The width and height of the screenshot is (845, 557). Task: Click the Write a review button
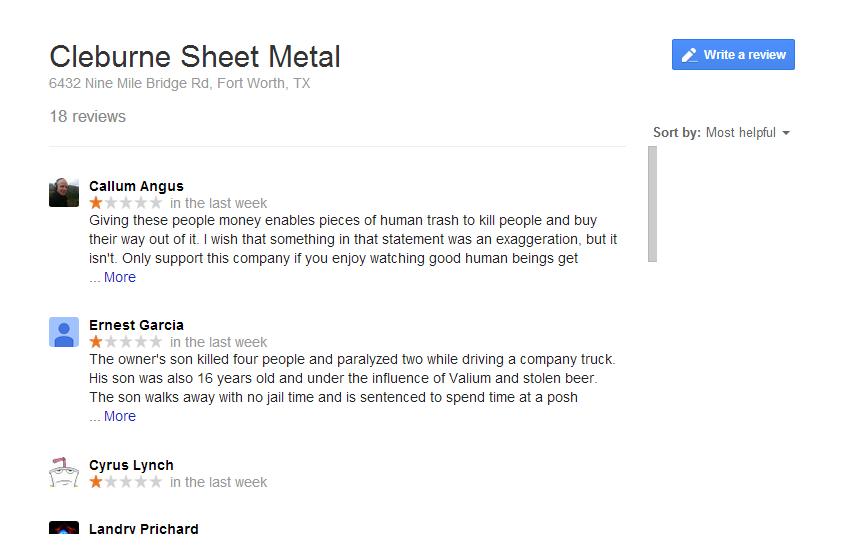coord(733,54)
